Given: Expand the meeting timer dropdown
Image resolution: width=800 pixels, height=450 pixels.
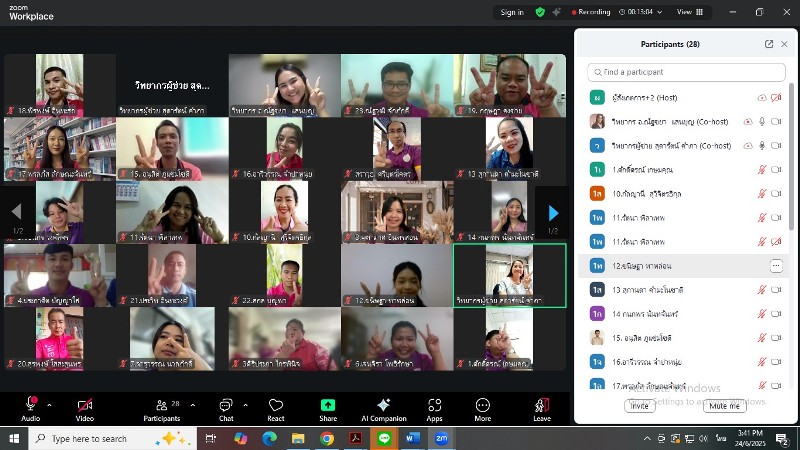Looking at the screenshot, I should click(660, 12).
